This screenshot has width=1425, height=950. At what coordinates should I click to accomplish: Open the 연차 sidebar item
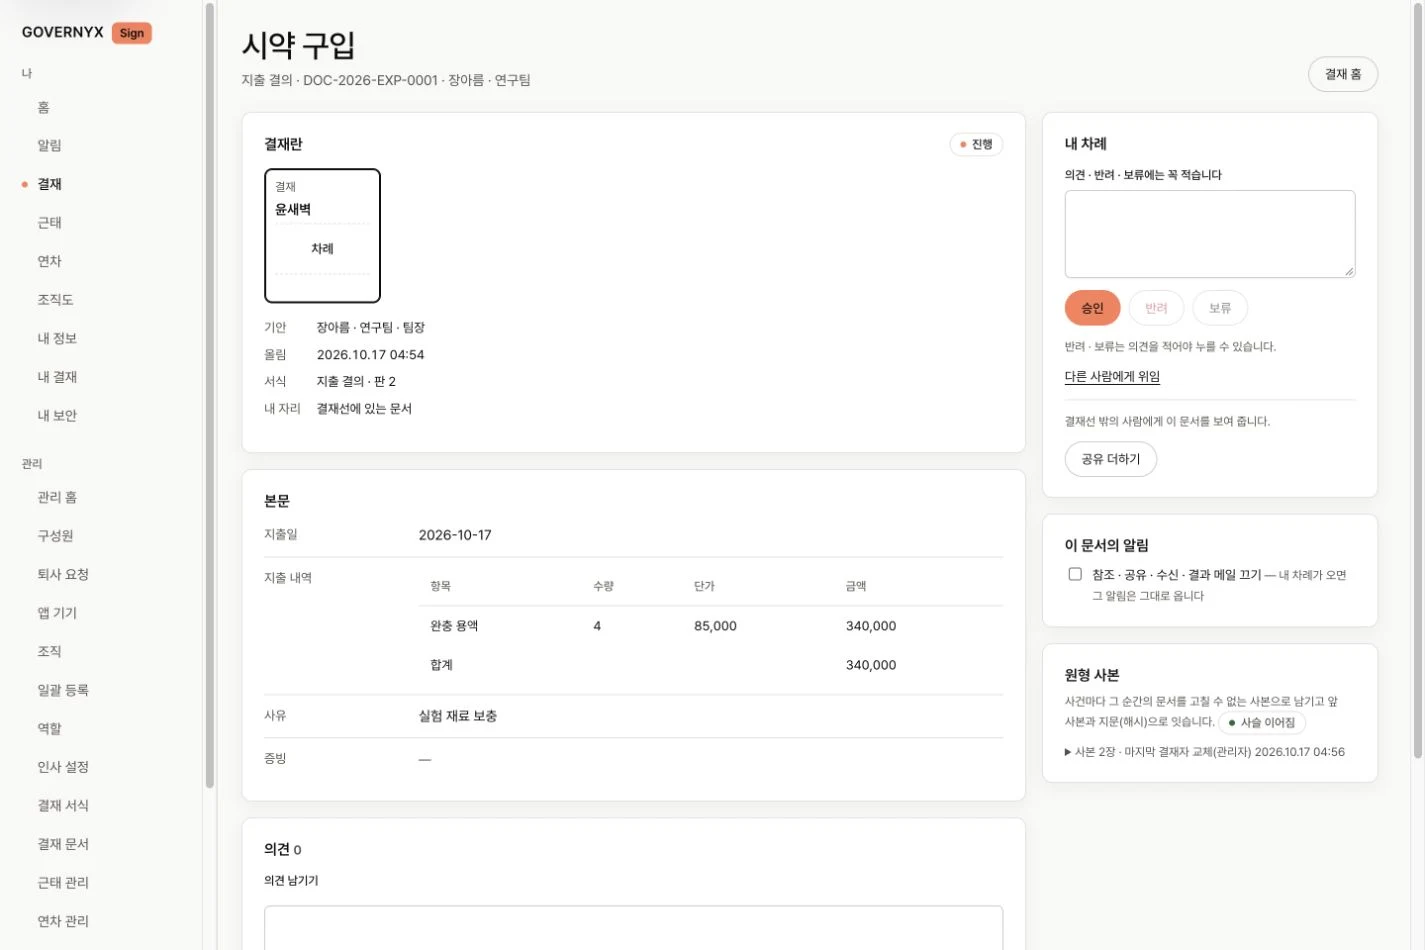pyautogui.click(x=49, y=261)
